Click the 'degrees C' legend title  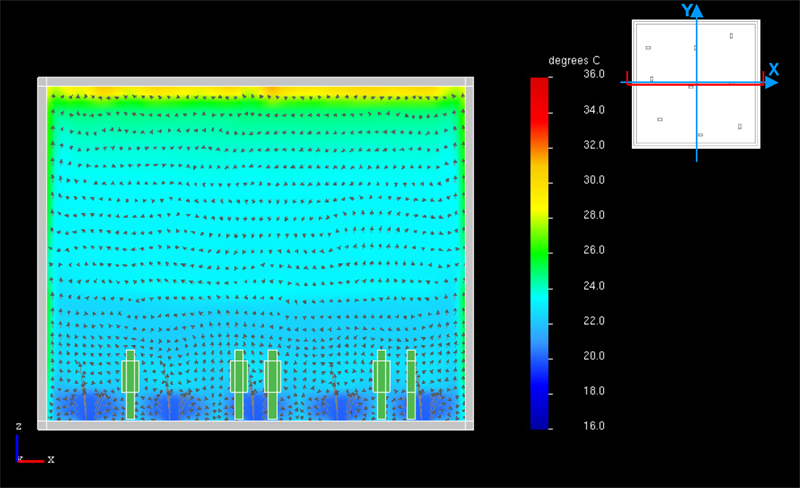tap(574, 61)
